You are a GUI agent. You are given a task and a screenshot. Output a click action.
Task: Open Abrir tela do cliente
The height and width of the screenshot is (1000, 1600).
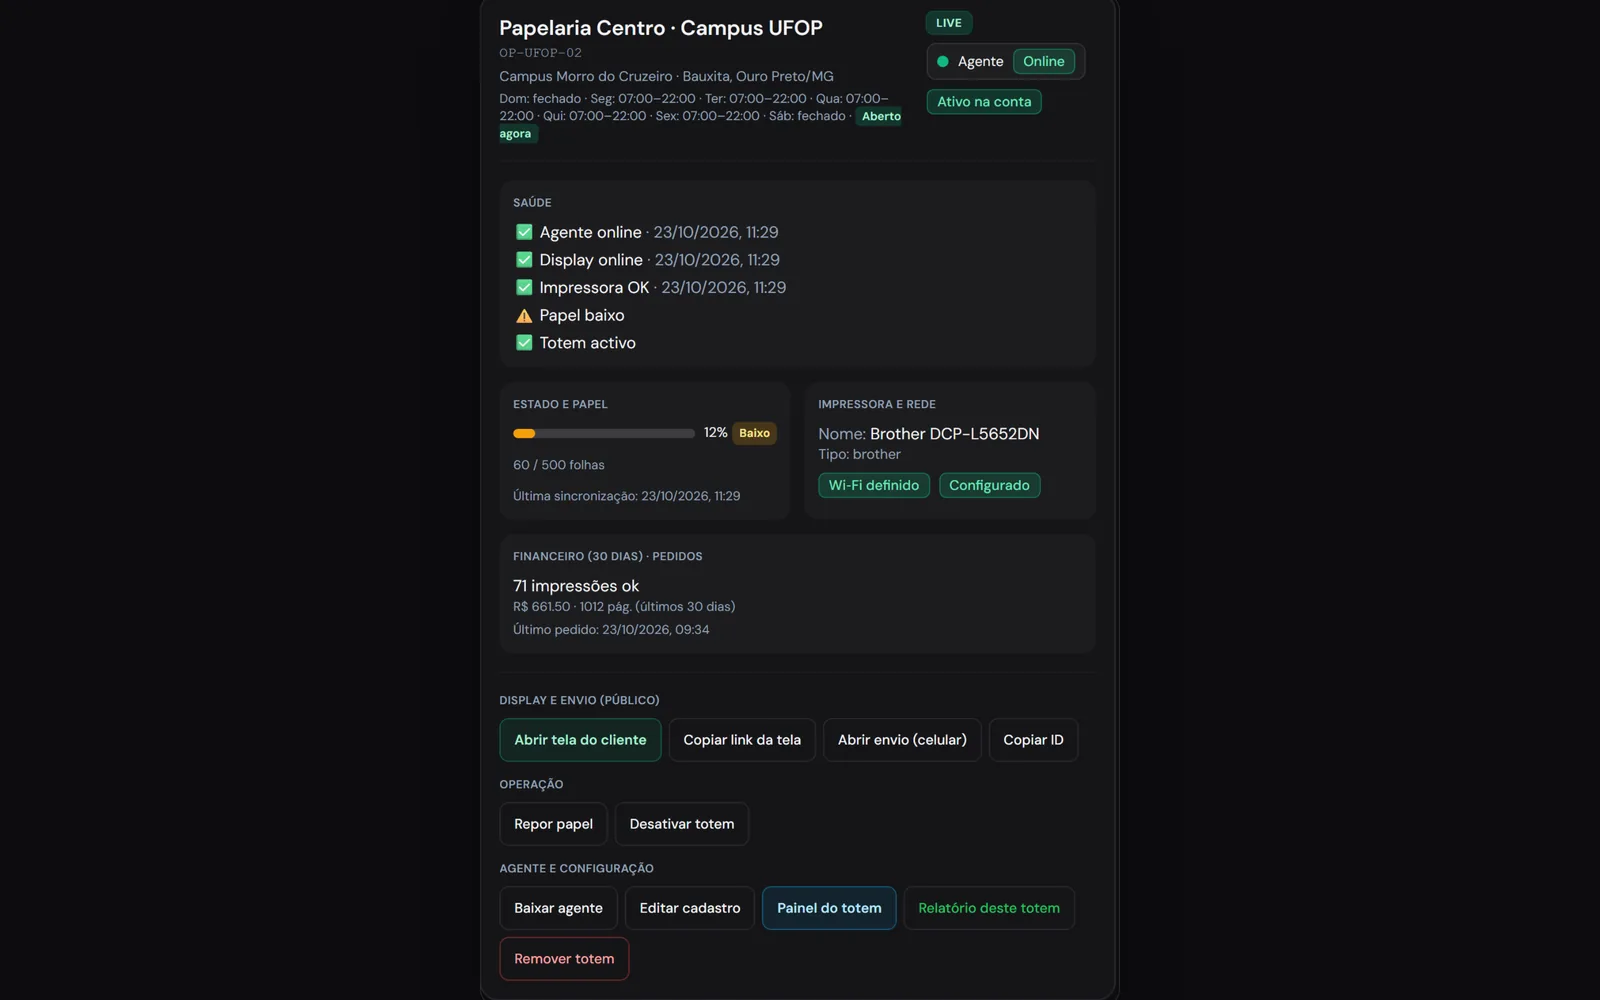(x=580, y=740)
